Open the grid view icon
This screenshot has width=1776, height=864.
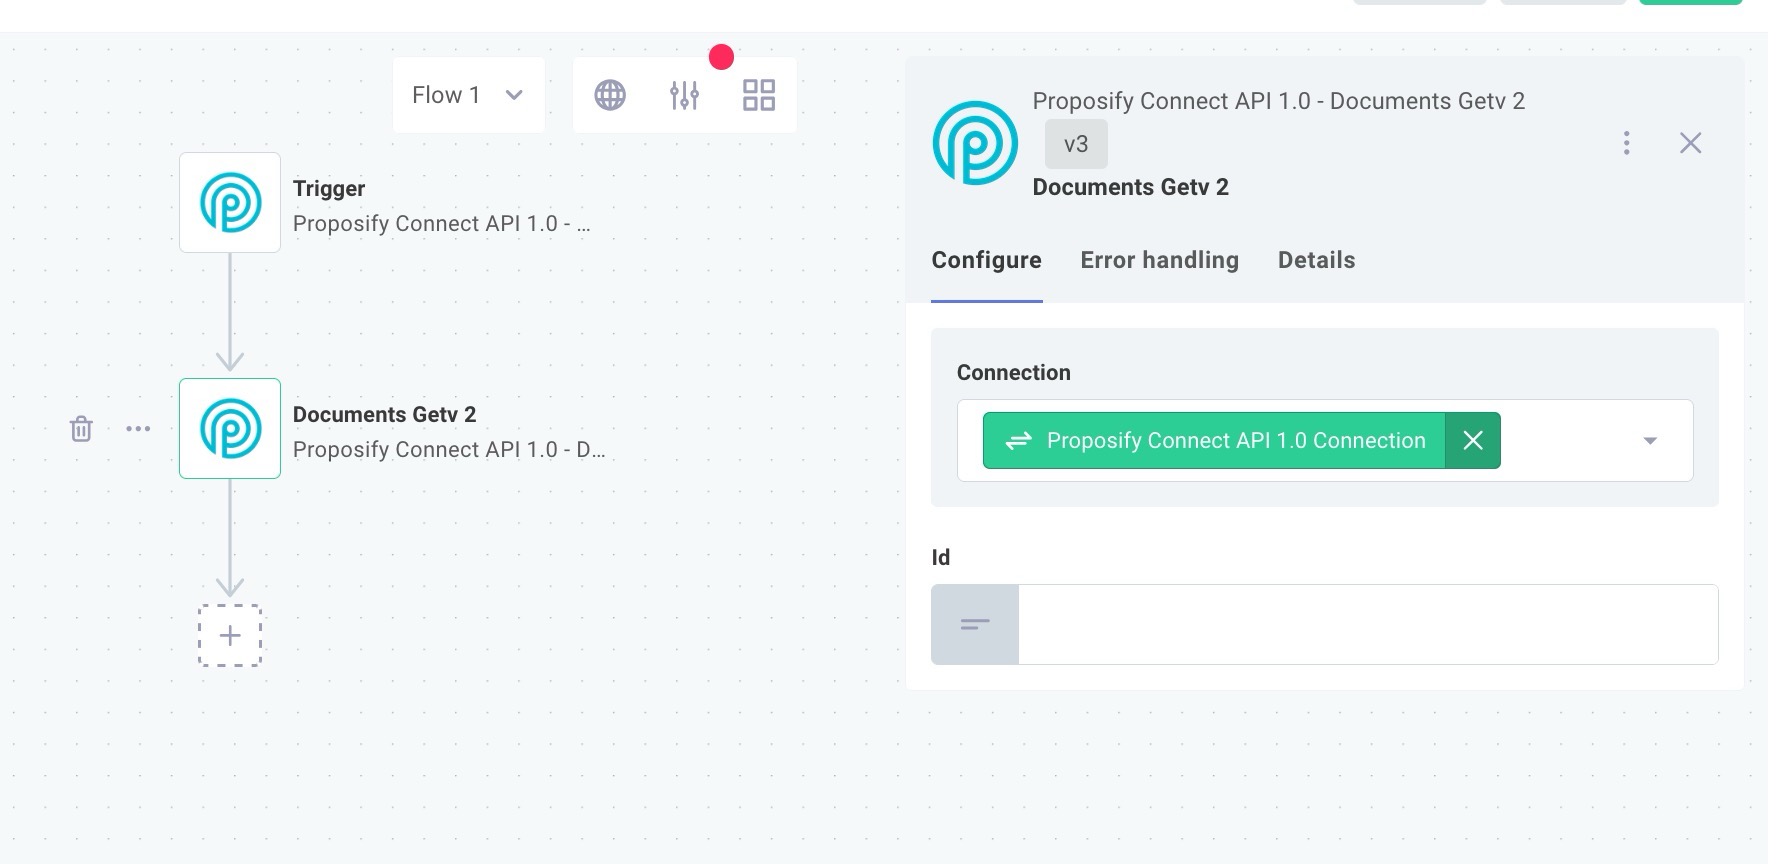[759, 95]
